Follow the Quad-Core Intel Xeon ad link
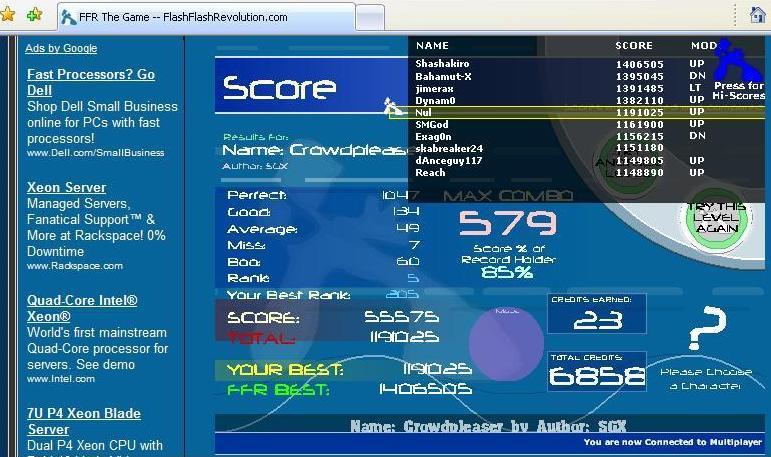This screenshot has height=457, width=771. point(82,308)
